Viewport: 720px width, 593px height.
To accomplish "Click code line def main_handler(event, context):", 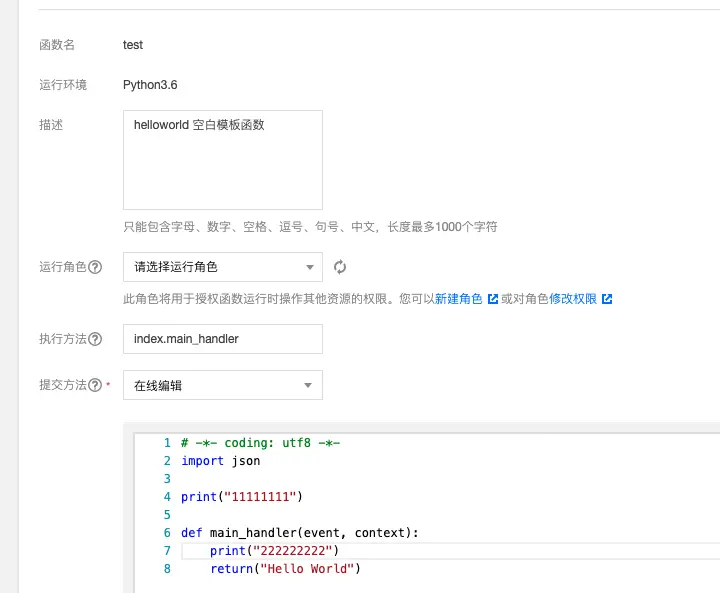I will coord(299,533).
